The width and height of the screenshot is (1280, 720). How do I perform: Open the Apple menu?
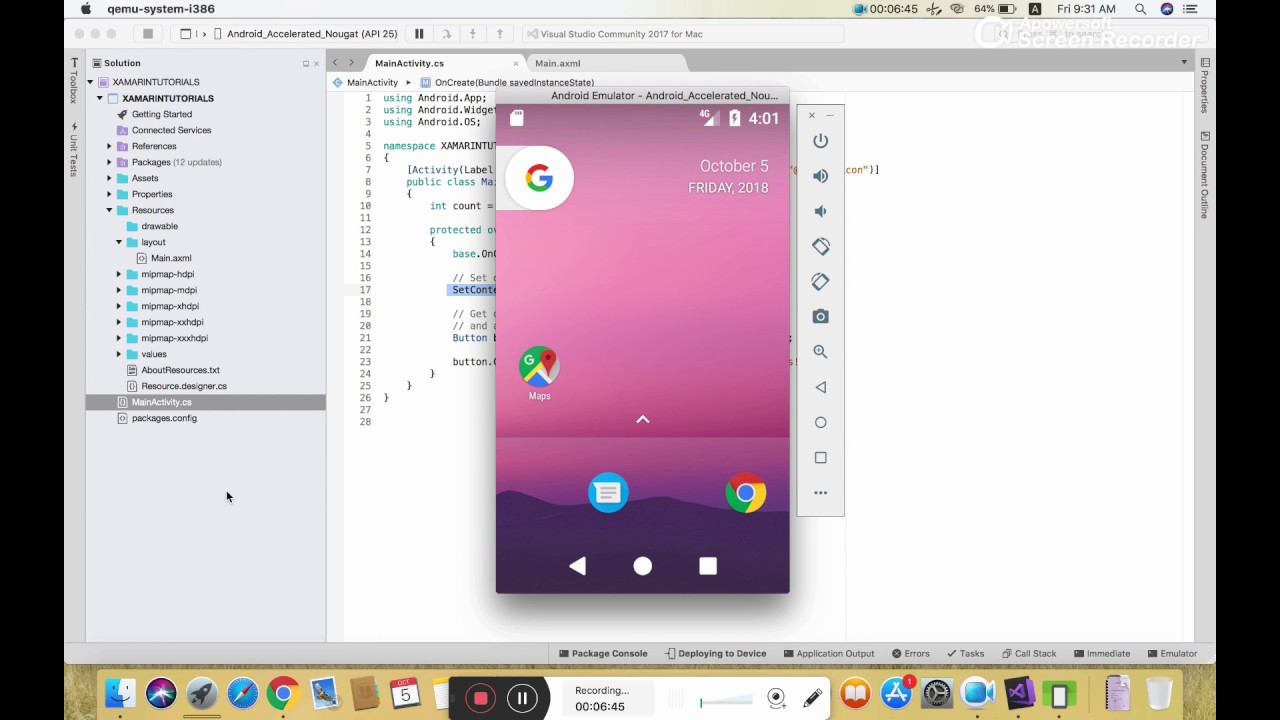click(86, 9)
